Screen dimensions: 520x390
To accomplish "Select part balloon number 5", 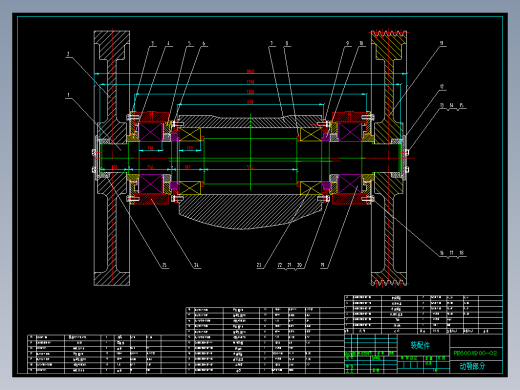I will tap(189, 43).
